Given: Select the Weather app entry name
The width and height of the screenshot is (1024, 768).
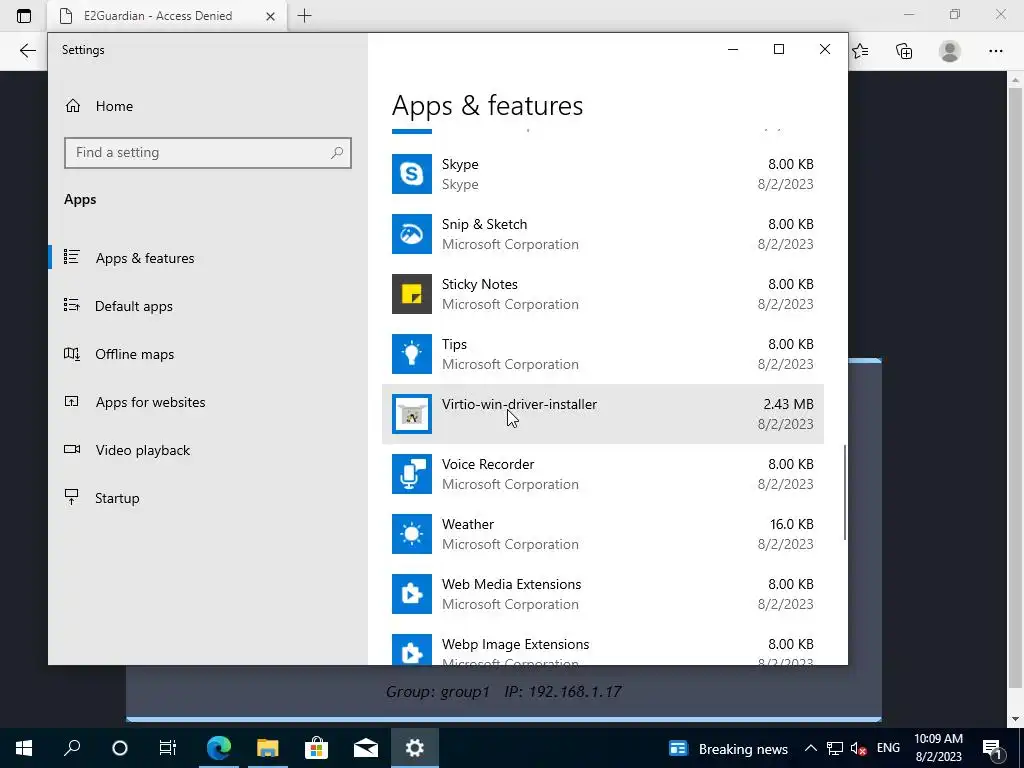Looking at the screenshot, I should 468,524.
